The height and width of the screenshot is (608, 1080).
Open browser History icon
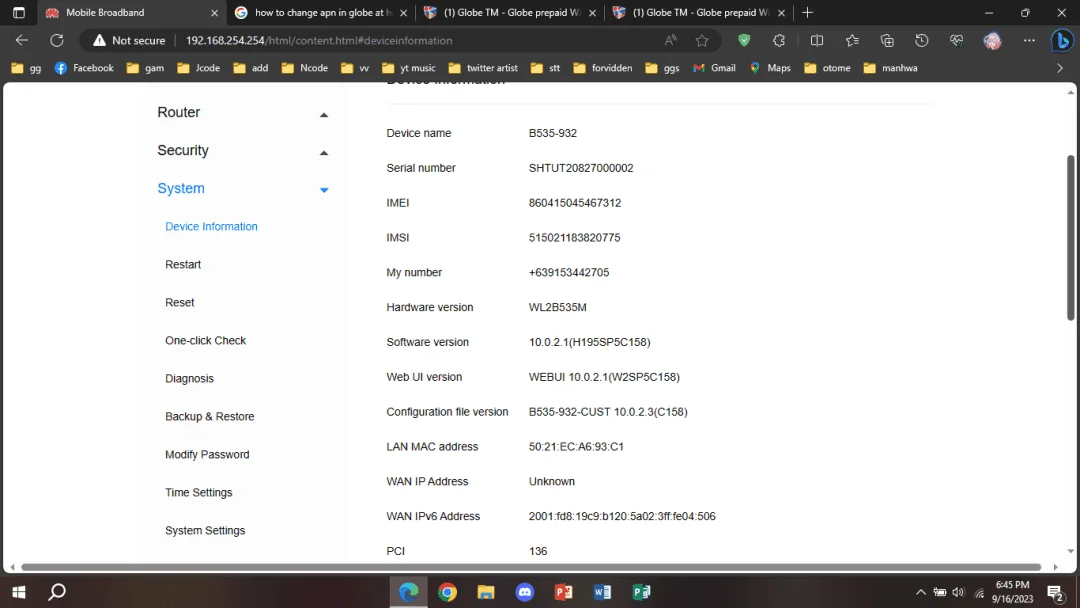(922, 41)
